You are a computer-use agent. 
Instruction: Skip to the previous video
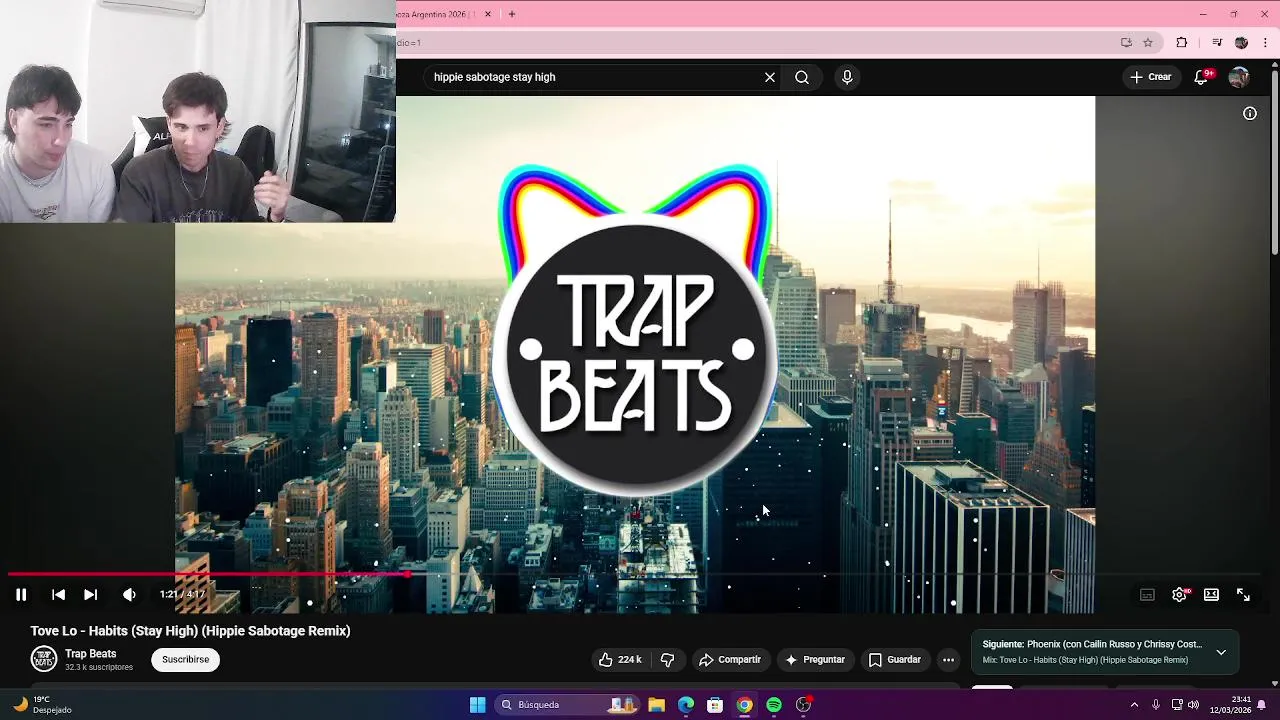[x=58, y=594]
